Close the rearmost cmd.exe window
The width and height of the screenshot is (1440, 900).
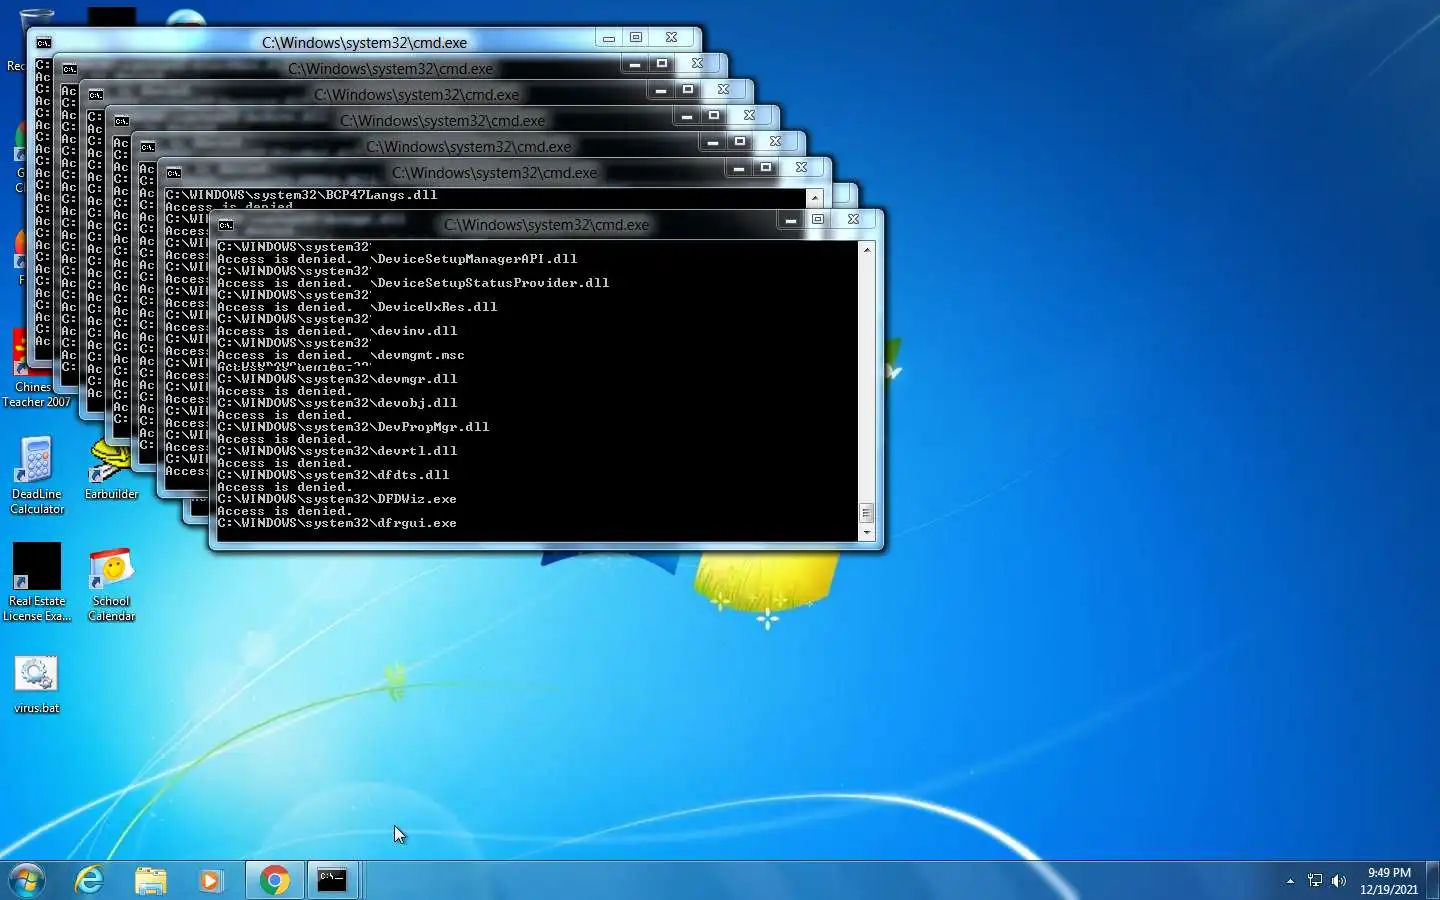coord(671,38)
